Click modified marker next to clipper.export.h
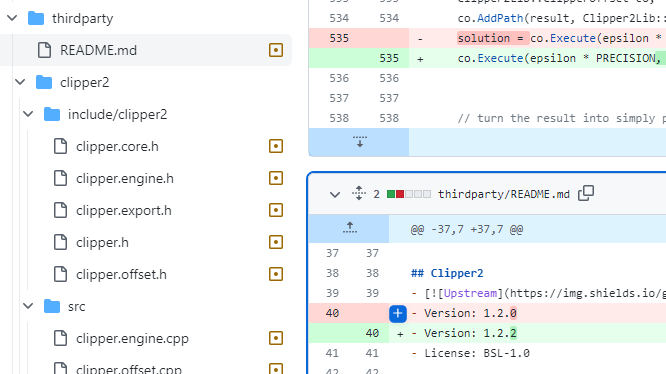The image size is (666, 374). coord(276,210)
